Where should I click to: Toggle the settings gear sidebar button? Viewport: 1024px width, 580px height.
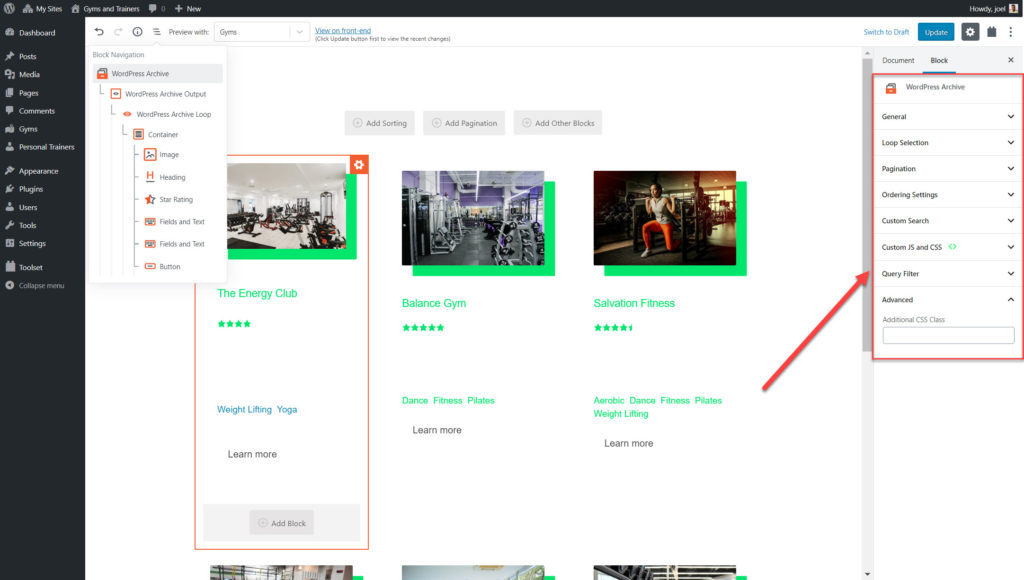click(970, 32)
